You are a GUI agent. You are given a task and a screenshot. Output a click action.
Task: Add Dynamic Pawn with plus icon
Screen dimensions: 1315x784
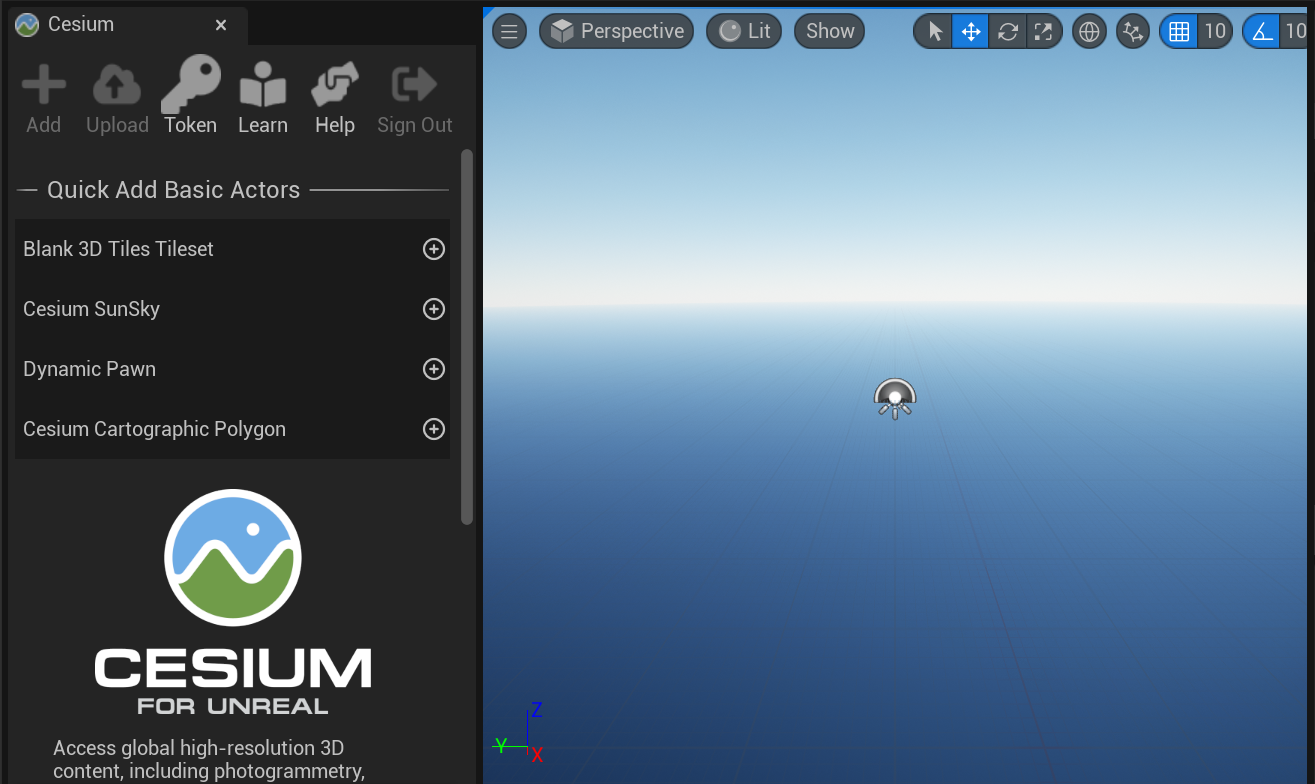tap(434, 369)
